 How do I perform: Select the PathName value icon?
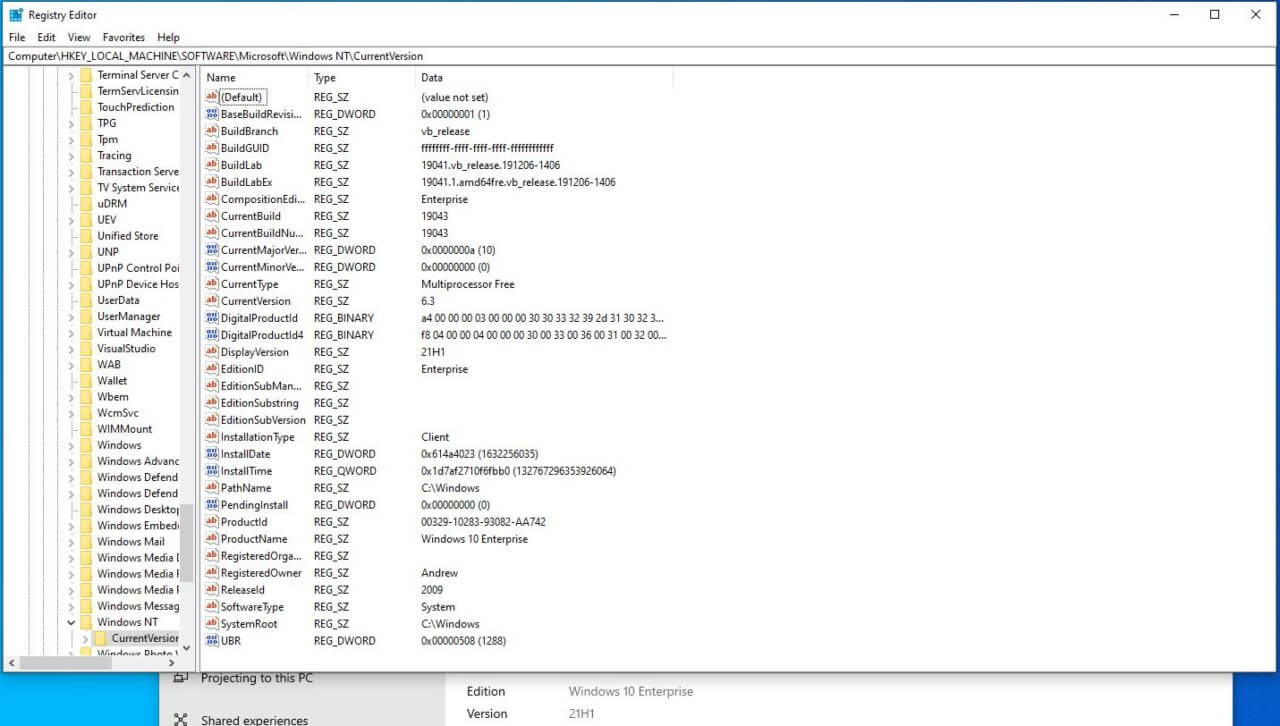(x=211, y=488)
